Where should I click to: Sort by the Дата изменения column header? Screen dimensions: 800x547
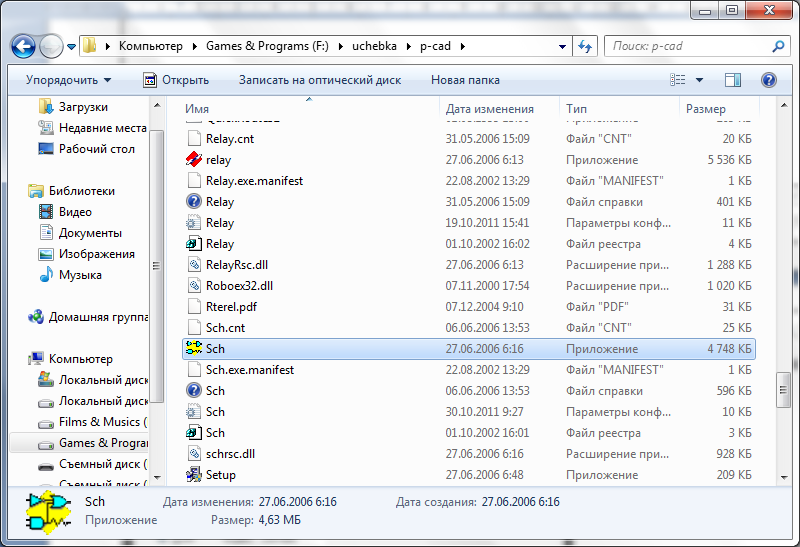[490, 109]
